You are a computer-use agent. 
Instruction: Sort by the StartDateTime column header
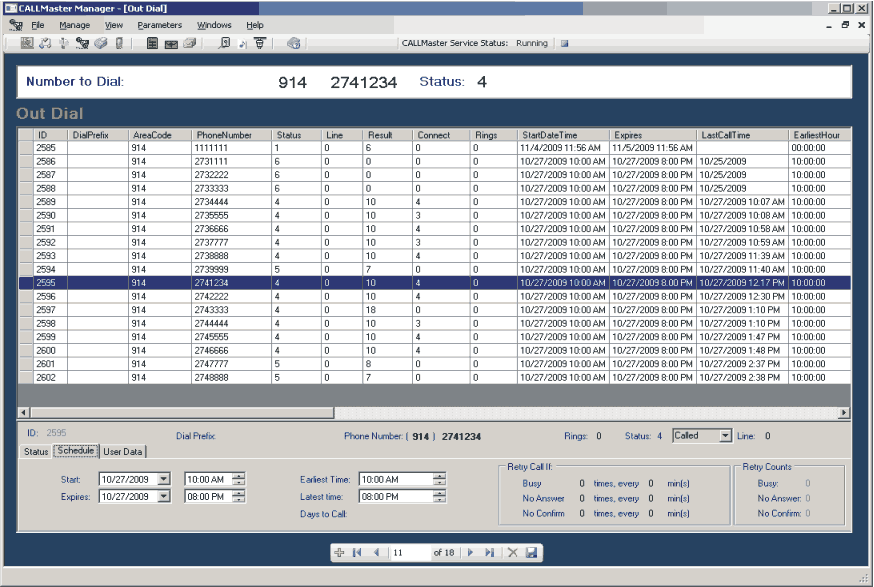(x=564, y=135)
